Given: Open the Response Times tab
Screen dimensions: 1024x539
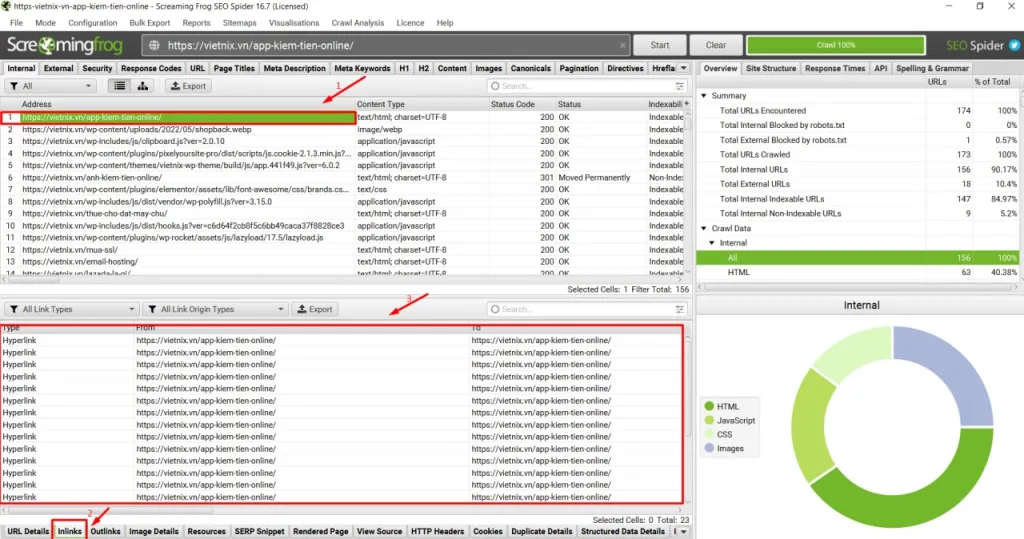Looking at the screenshot, I should (835, 68).
